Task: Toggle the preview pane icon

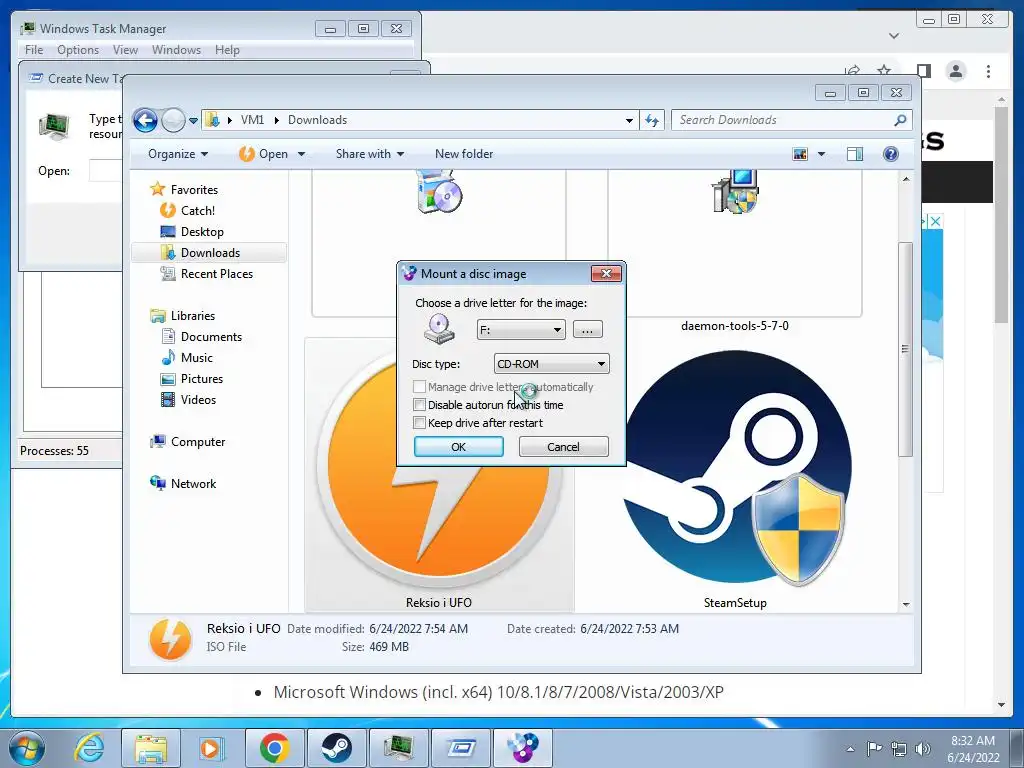Action: [855, 154]
